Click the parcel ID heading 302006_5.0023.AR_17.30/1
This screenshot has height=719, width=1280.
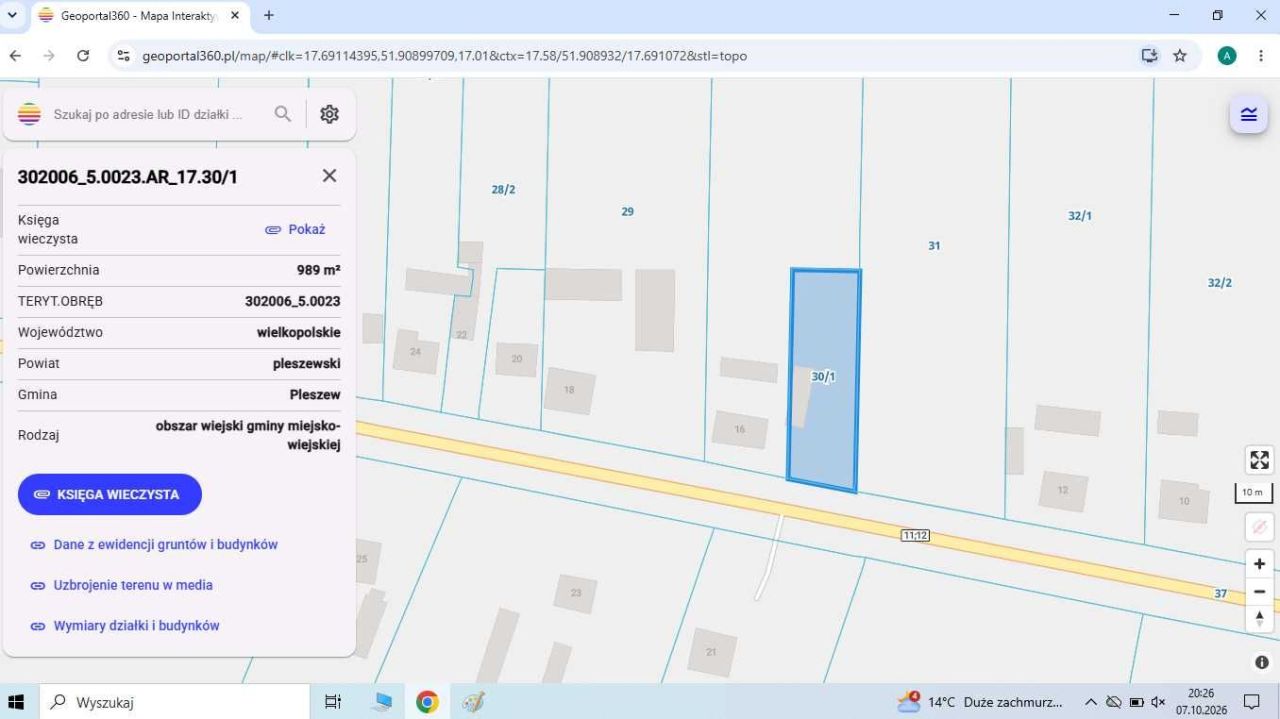point(128,177)
